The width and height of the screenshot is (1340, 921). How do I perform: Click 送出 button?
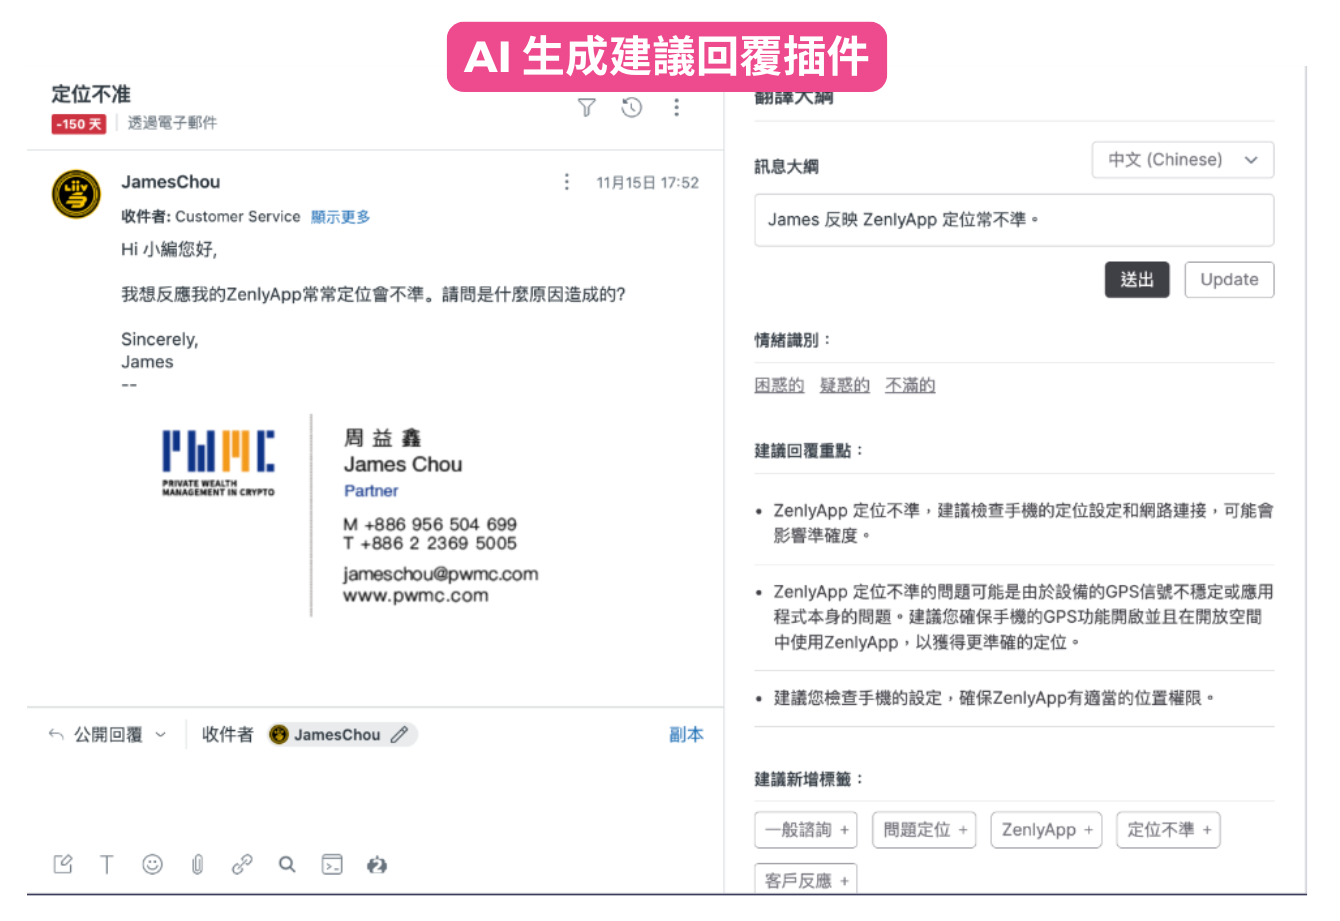1137,280
